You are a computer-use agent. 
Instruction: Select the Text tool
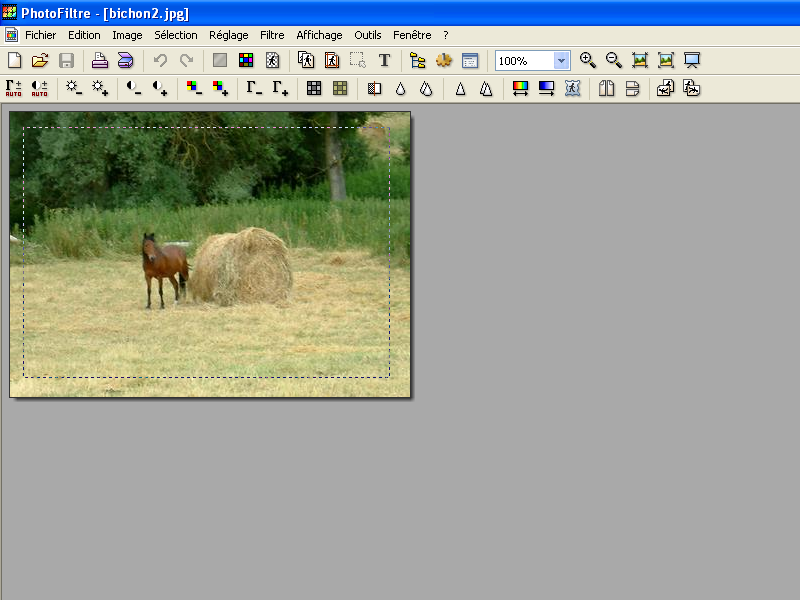[384, 60]
